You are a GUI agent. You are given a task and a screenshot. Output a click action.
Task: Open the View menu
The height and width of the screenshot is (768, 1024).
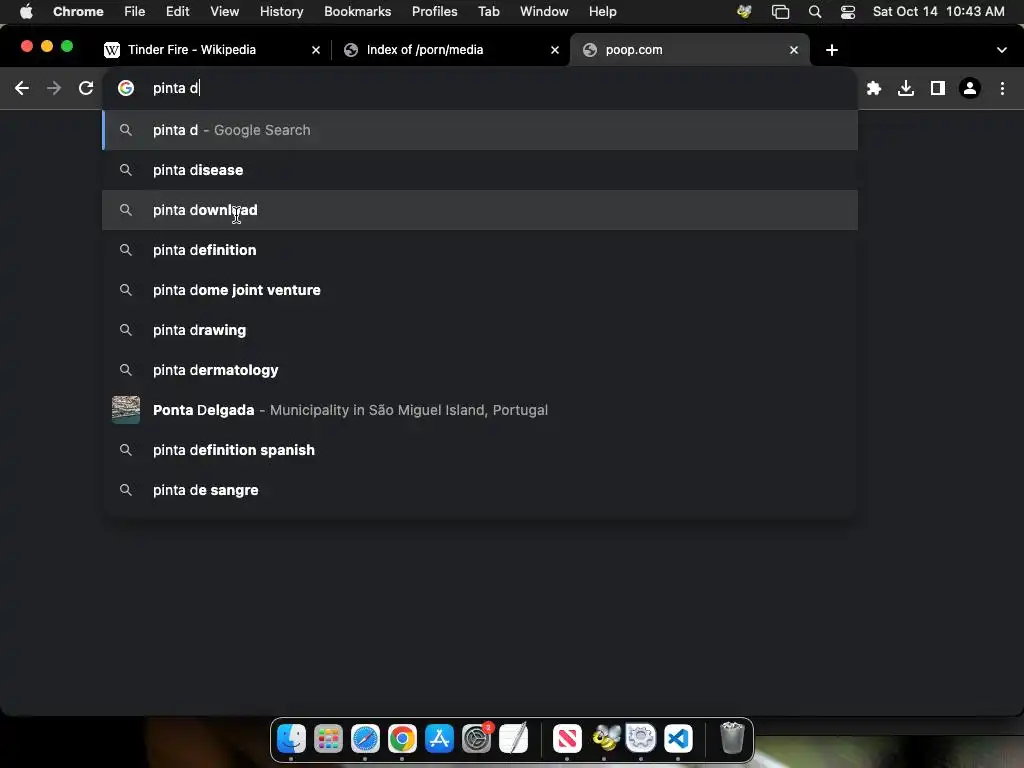tap(224, 12)
